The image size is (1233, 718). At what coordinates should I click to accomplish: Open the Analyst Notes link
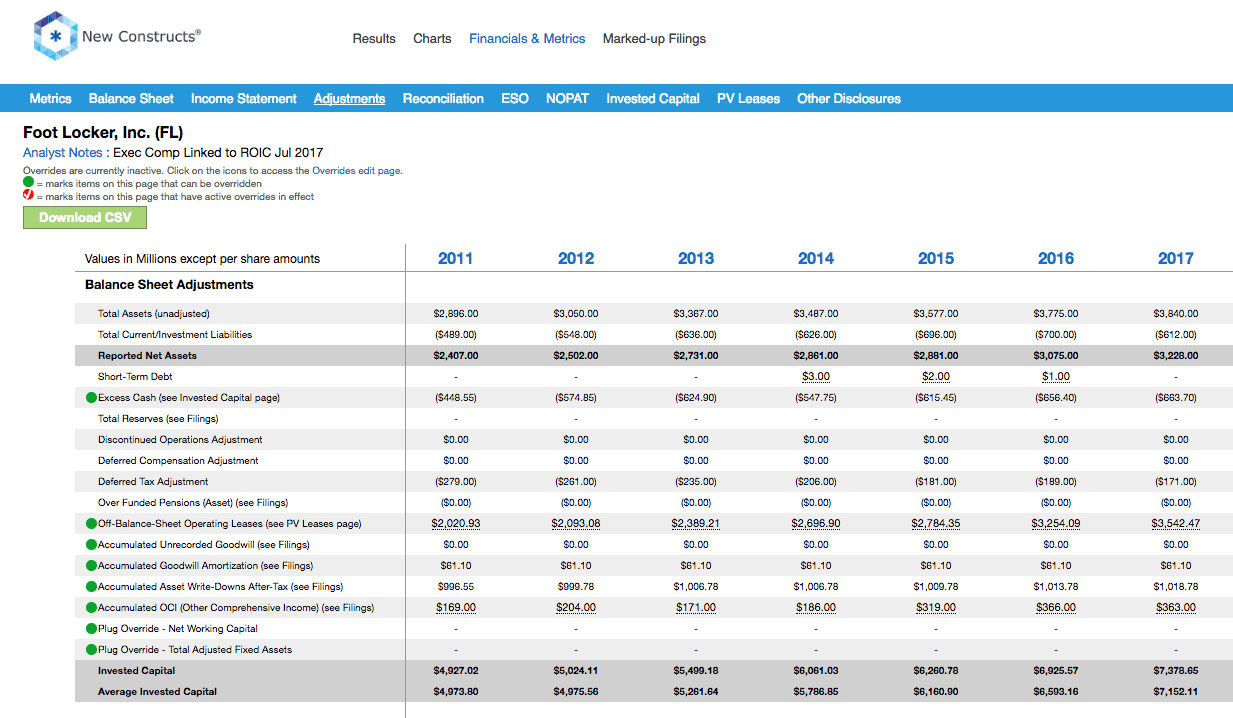(x=62, y=153)
